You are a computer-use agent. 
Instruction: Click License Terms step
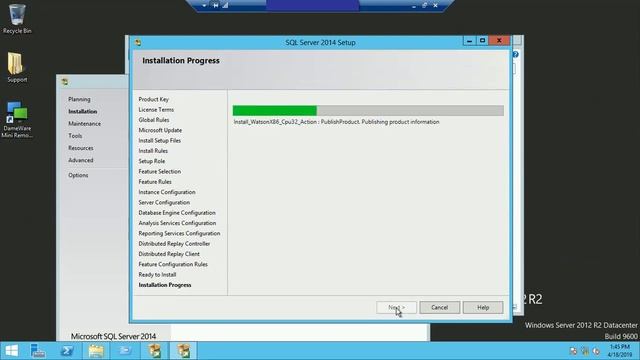(x=156, y=109)
